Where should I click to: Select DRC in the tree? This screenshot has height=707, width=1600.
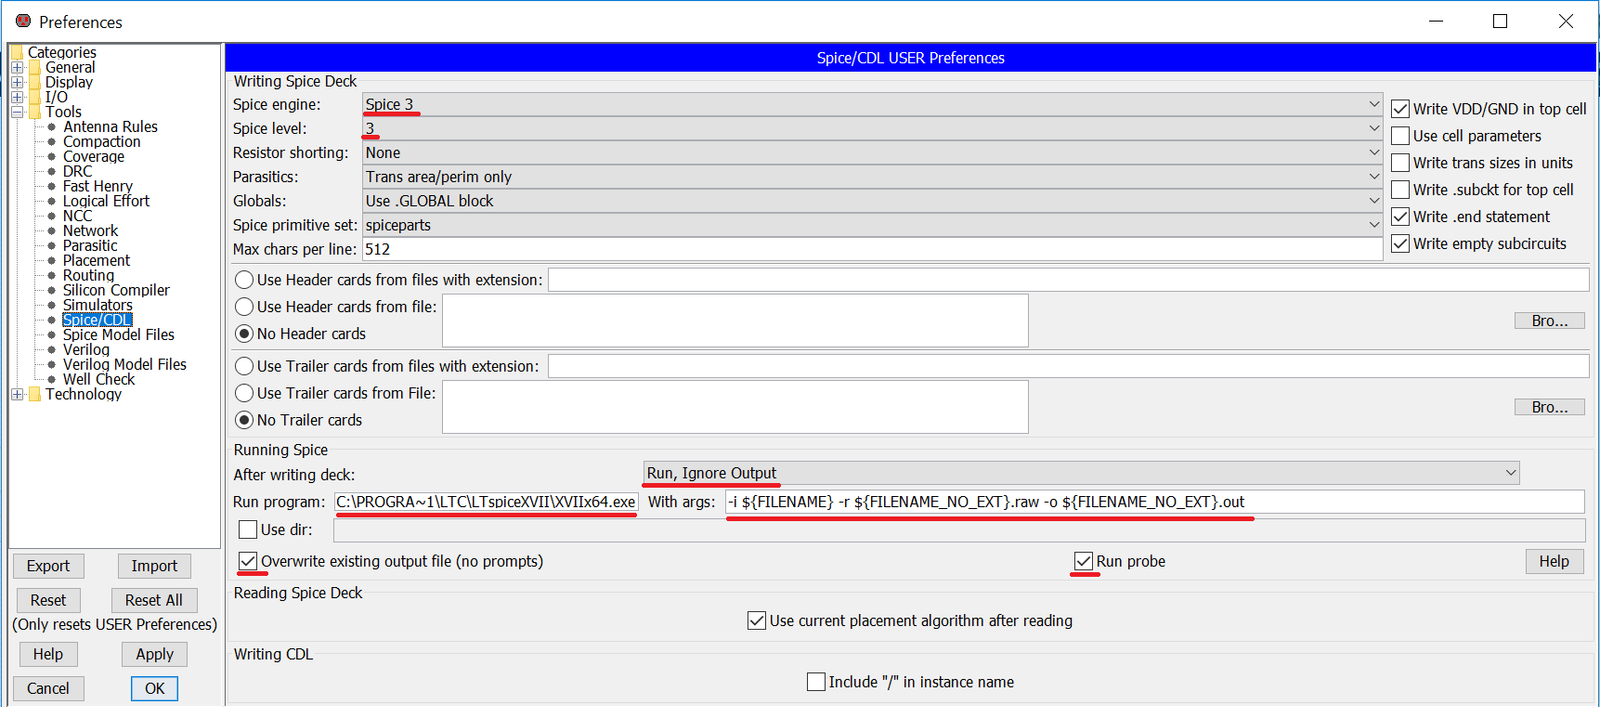pos(77,171)
